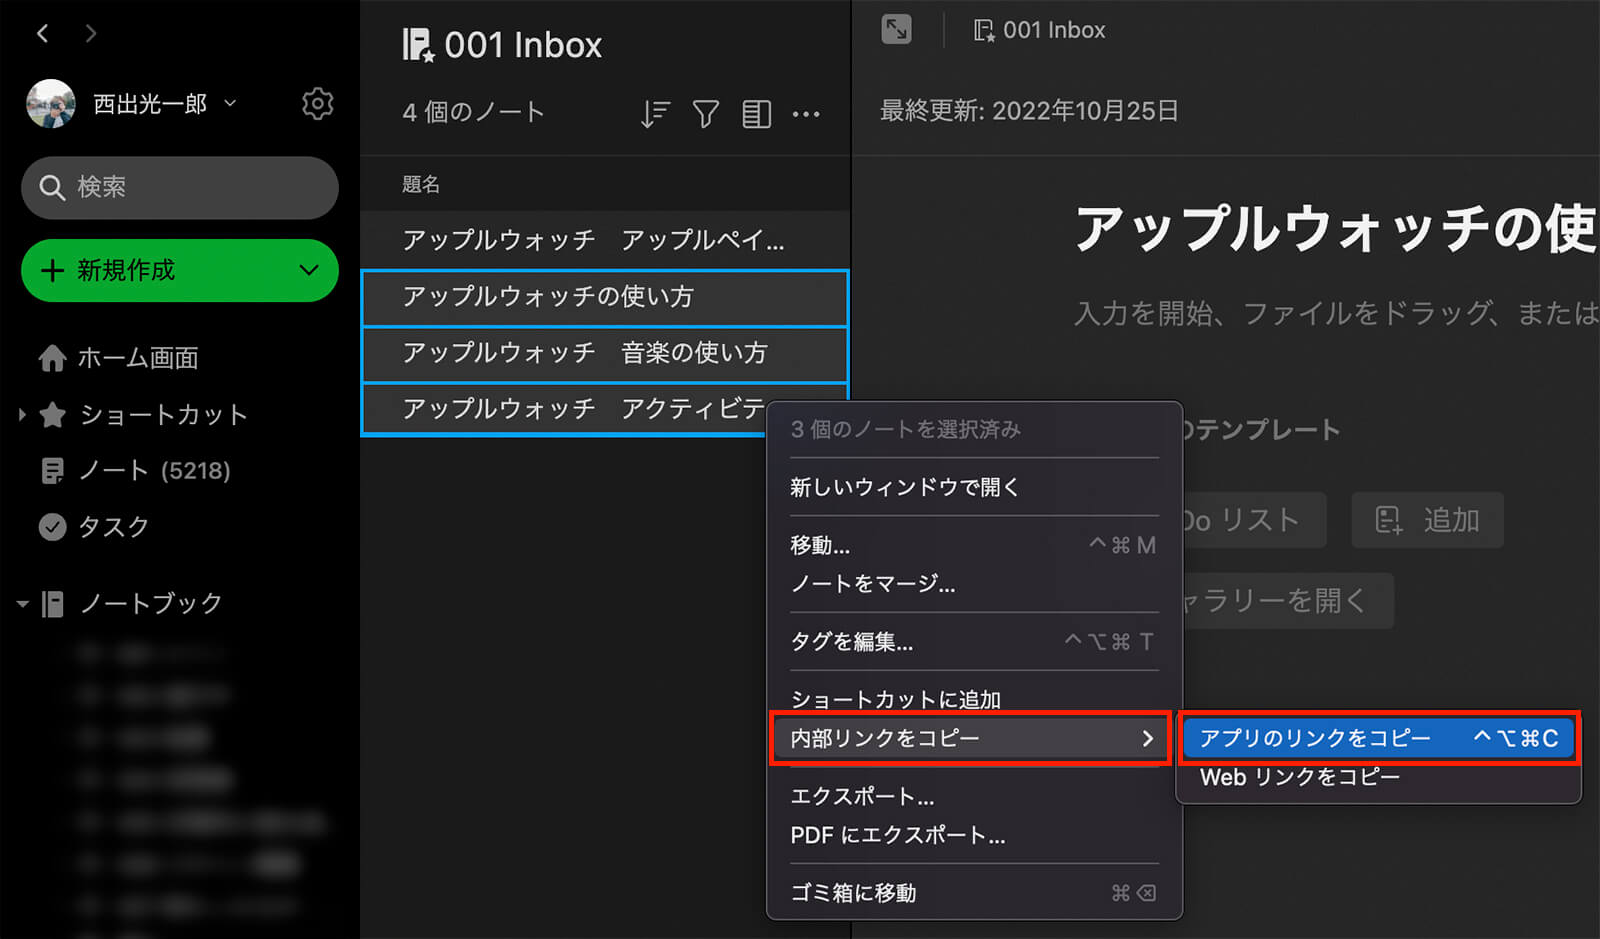Click the ギャラリーを開く button
Screen dimensions: 1600x939
(1287, 601)
